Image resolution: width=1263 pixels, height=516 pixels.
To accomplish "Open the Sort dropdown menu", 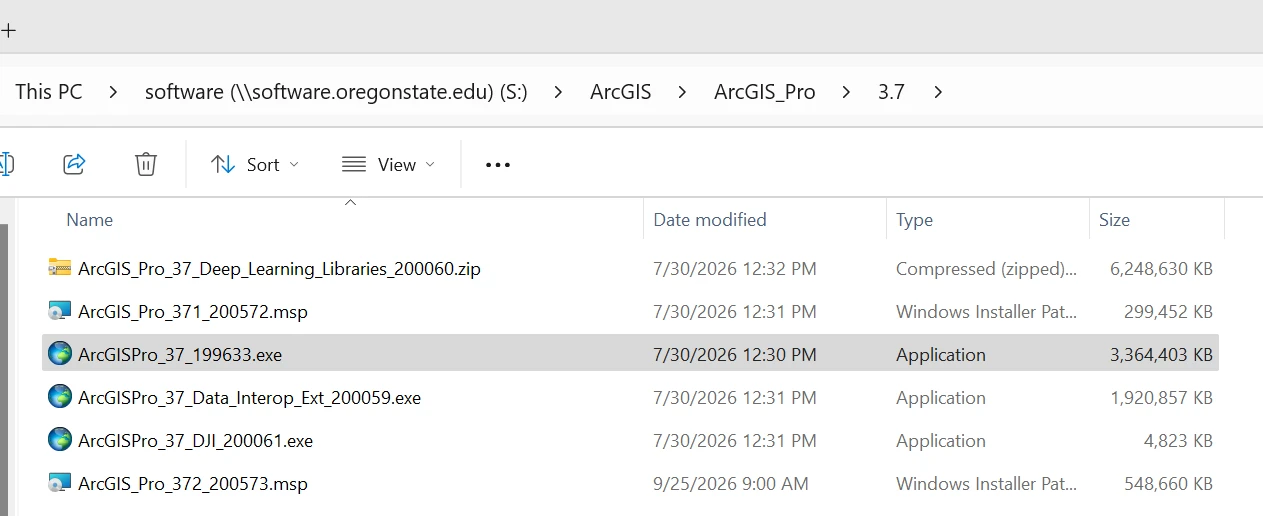I will point(255,165).
